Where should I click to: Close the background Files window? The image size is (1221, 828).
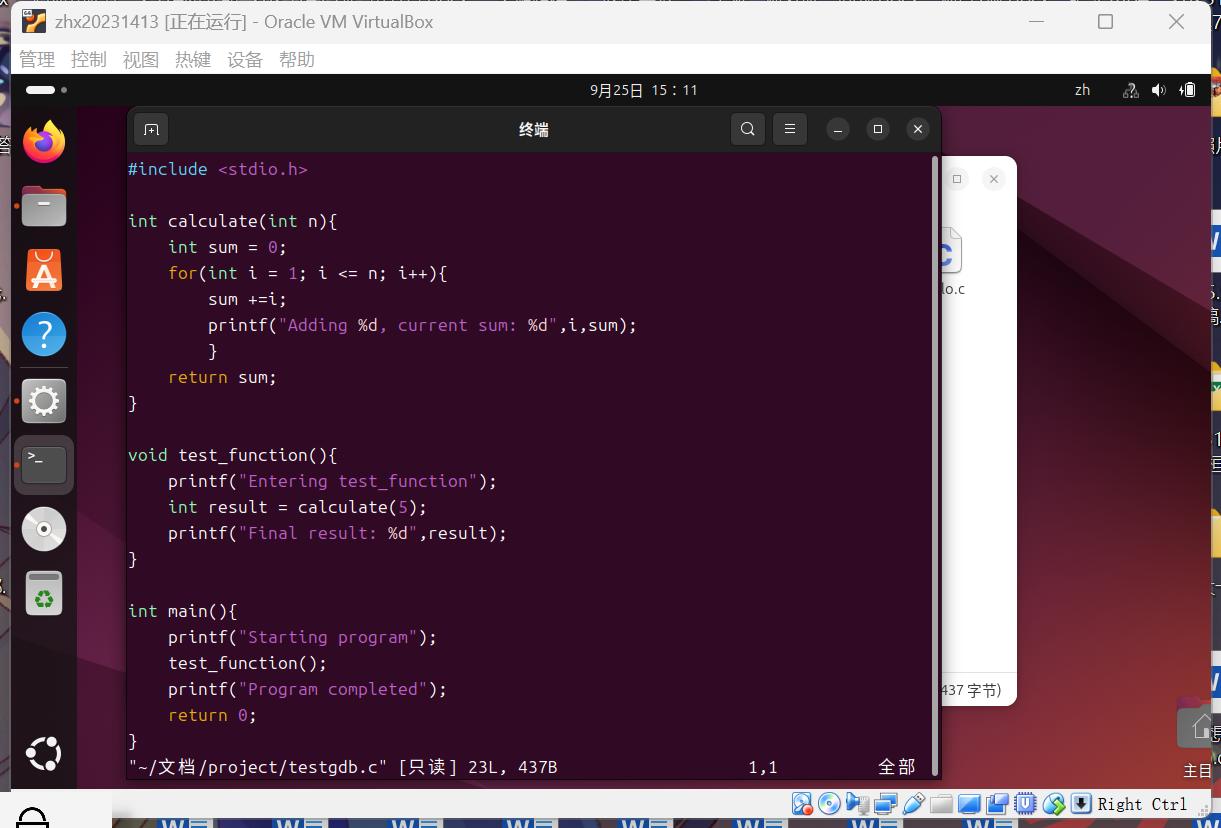pos(993,179)
